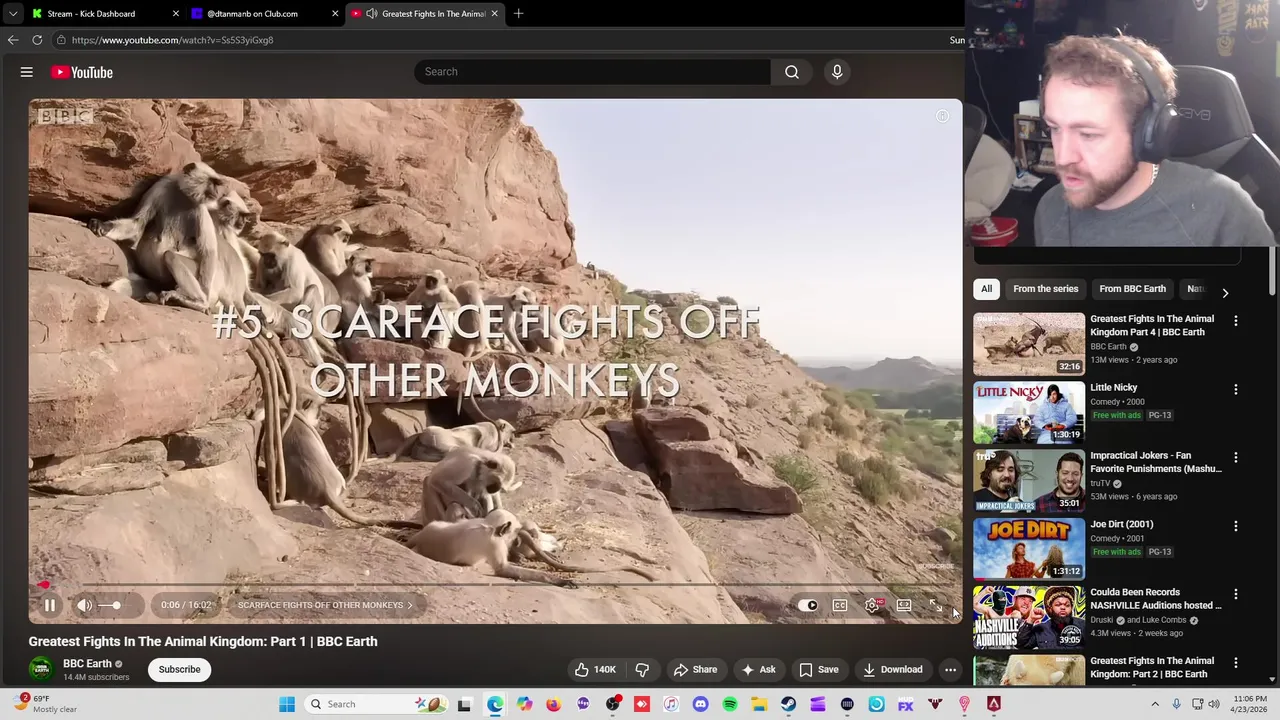Open Greatest Fights Part 4 thumbnail

(x=1029, y=343)
